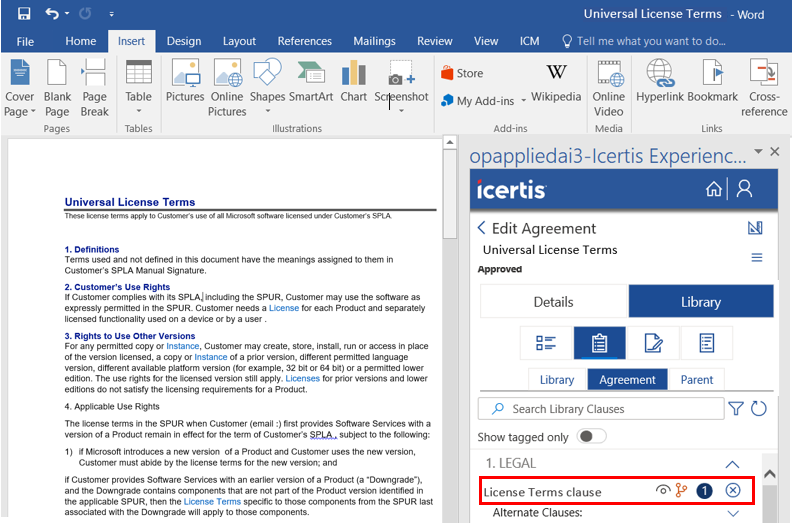Collapse the 1. LEGAL section

tap(732, 464)
